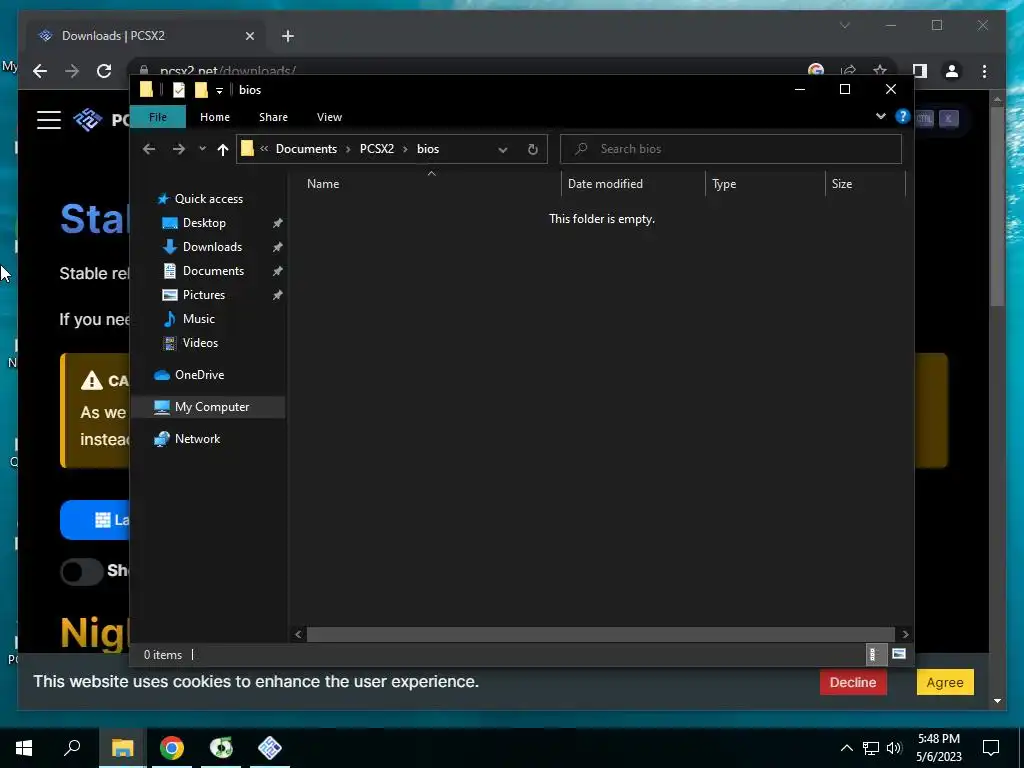
Task: Refresh the bios folder view
Action: [533, 150]
